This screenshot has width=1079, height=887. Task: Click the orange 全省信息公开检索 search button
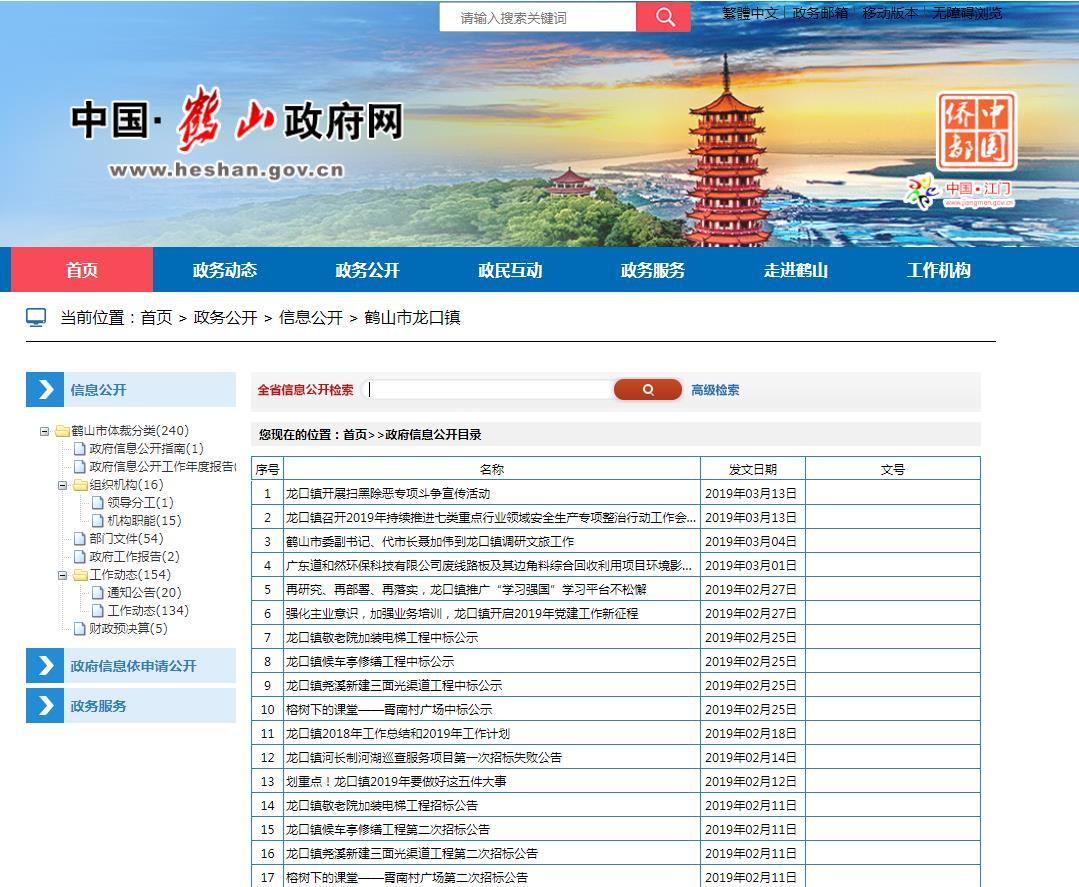(647, 390)
